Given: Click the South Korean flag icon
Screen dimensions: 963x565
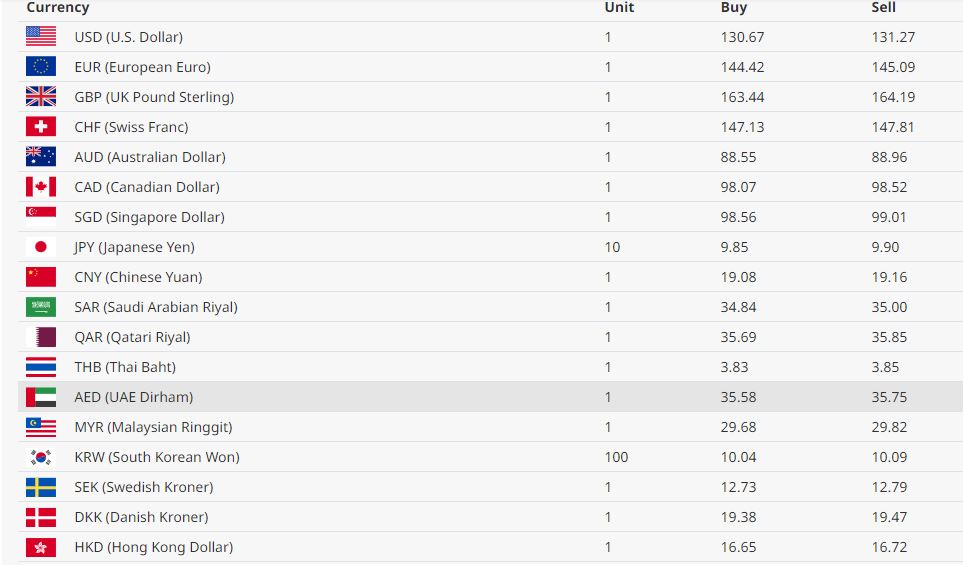Looking at the screenshot, I should pyautogui.click(x=41, y=457).
